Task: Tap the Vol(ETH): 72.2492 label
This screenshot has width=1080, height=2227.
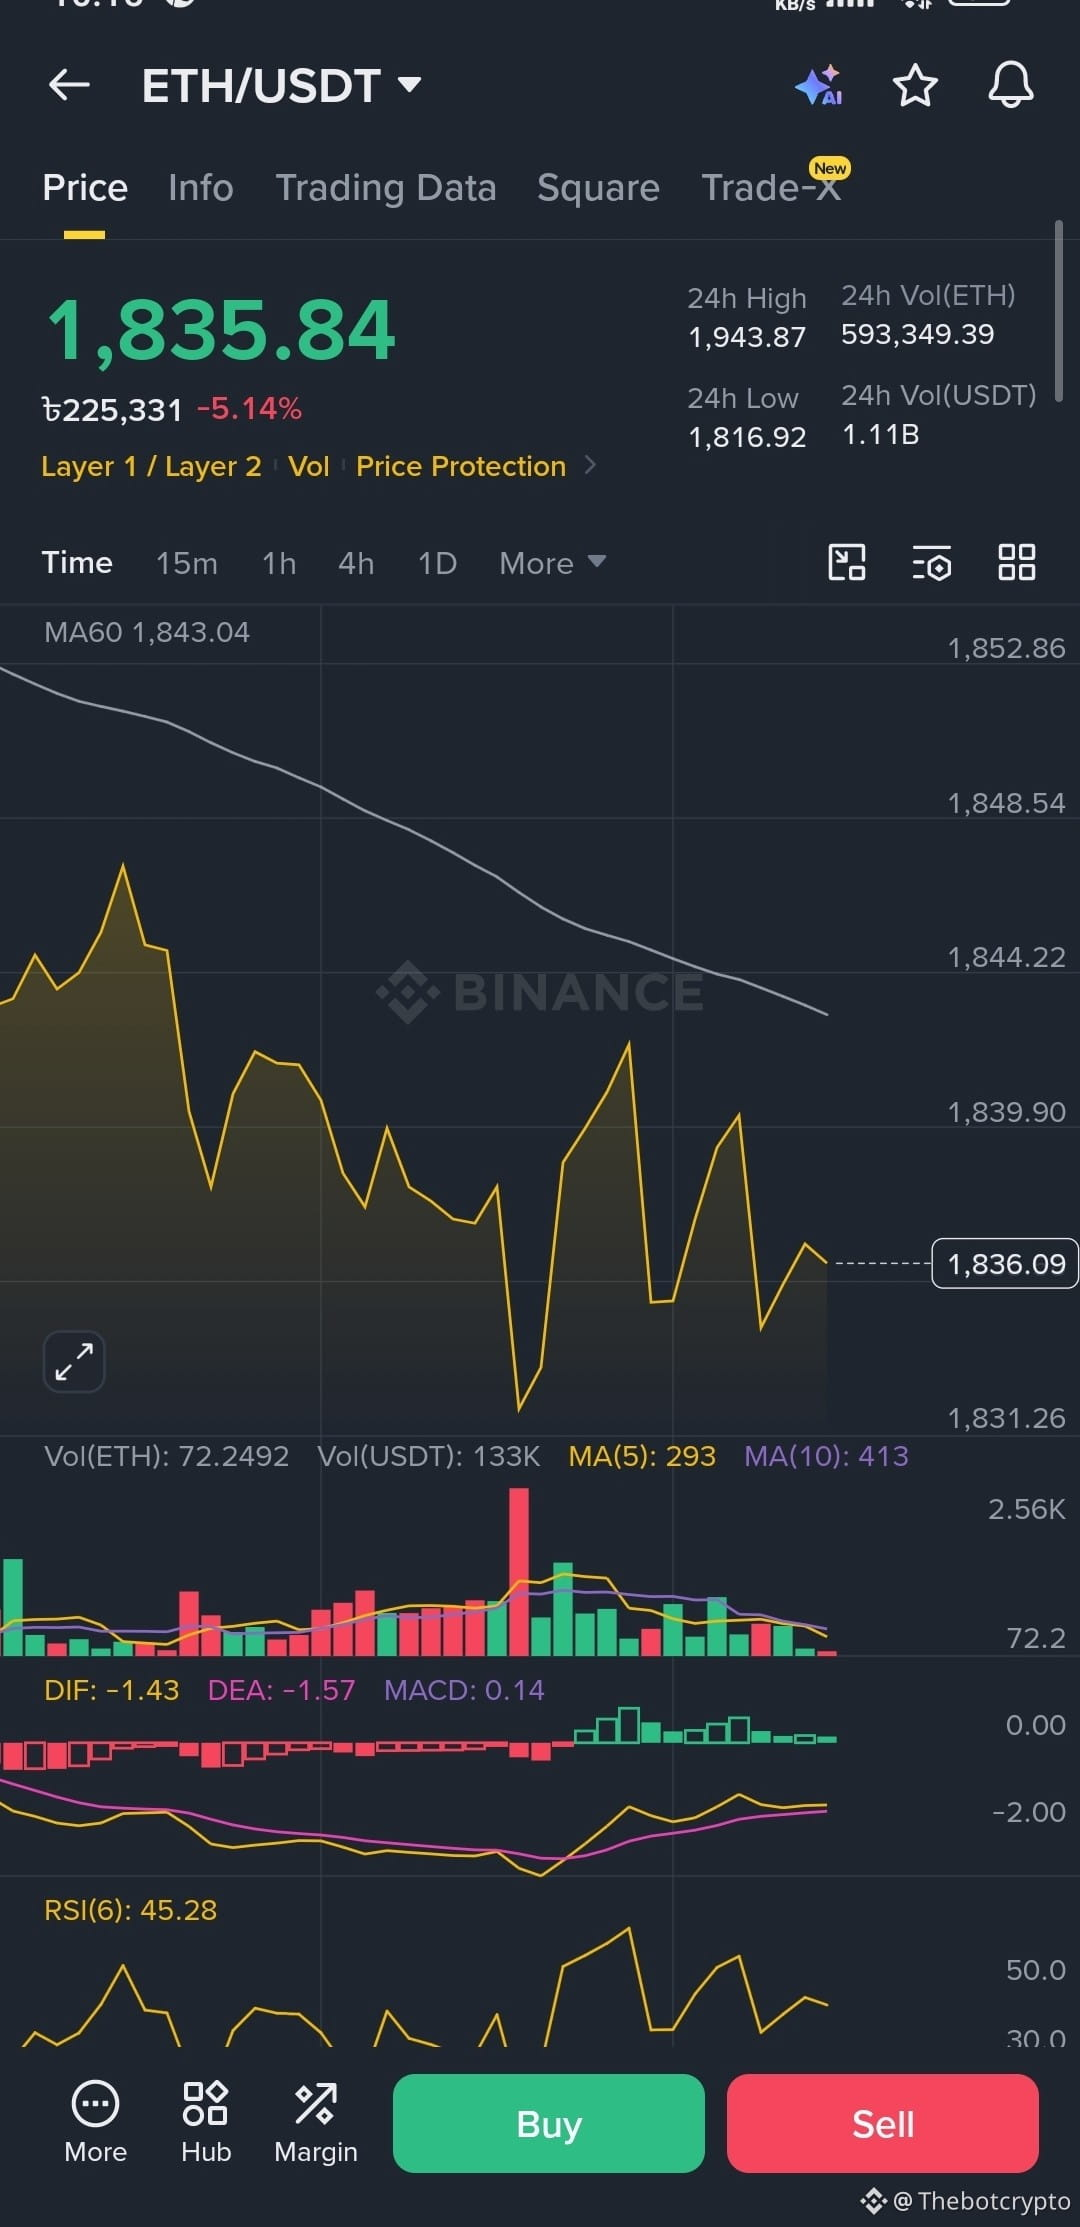Action: tap(167, 1456)
